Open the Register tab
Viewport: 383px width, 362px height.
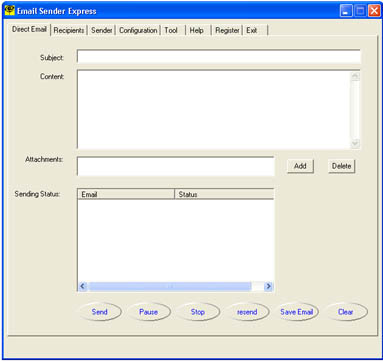pos(227,30)
